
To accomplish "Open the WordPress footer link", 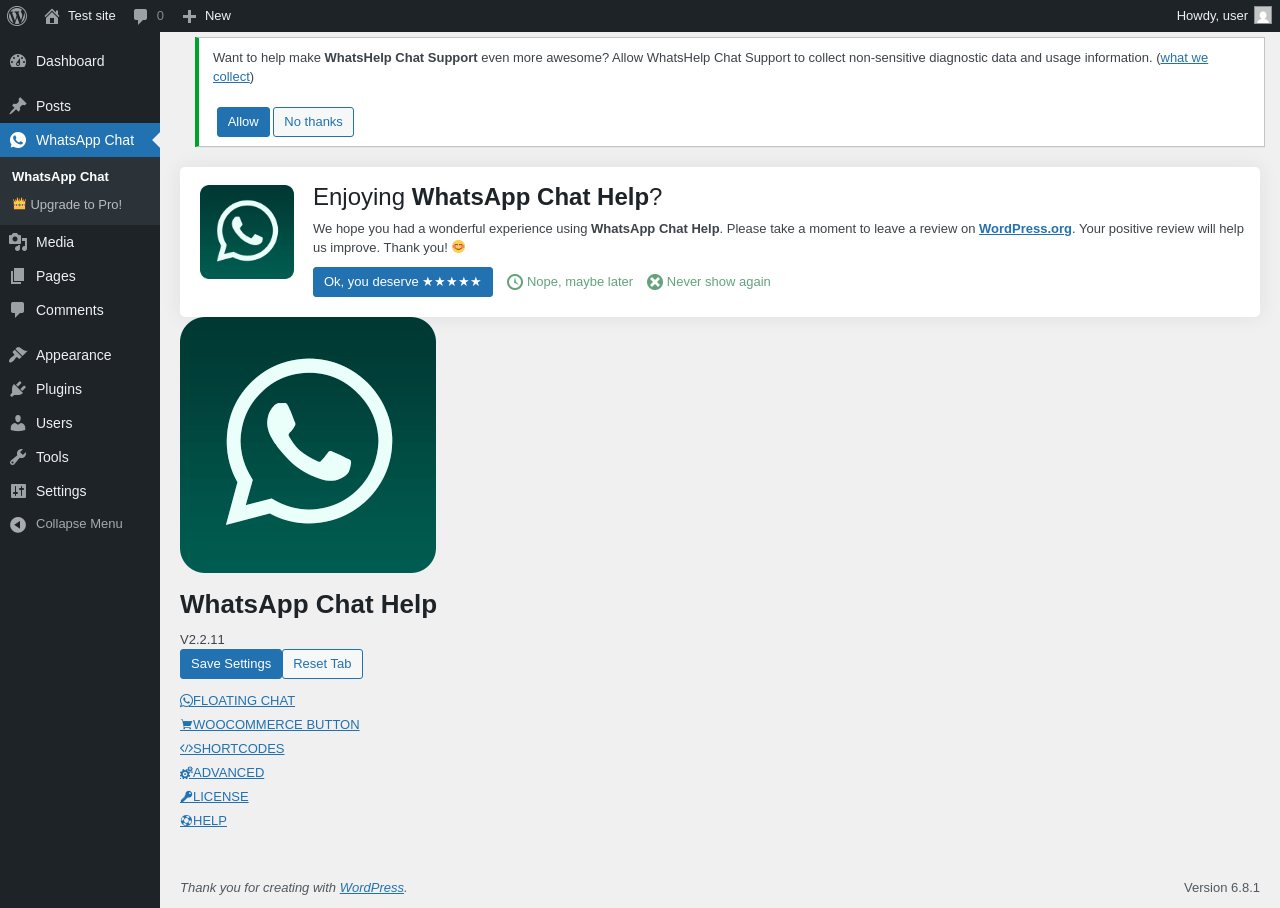I will click(372, 887).
